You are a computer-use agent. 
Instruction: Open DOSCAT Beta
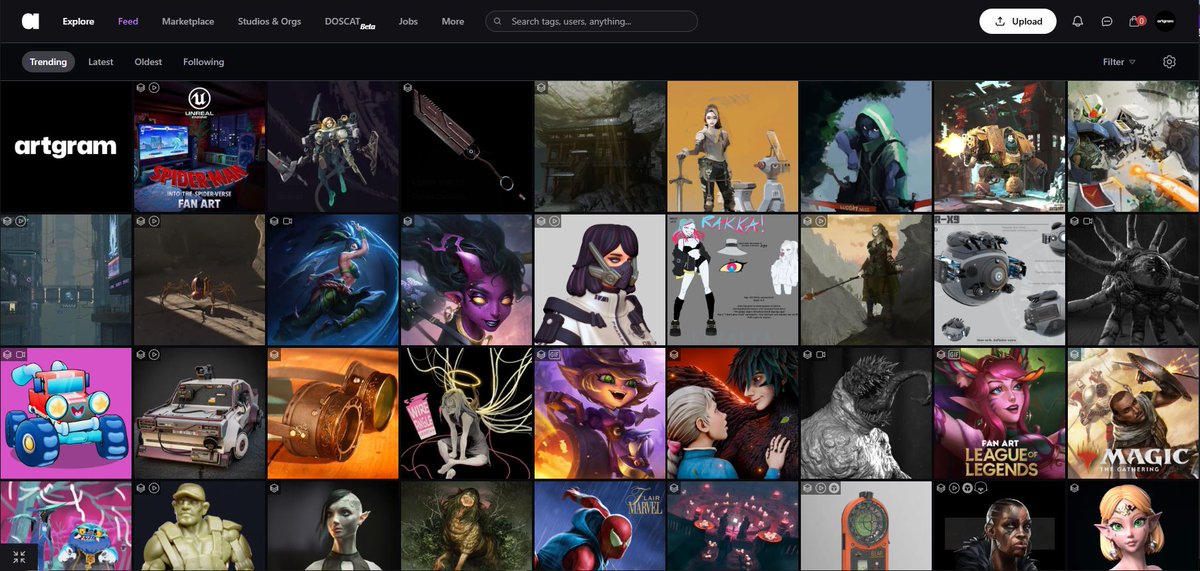point(351,21)
